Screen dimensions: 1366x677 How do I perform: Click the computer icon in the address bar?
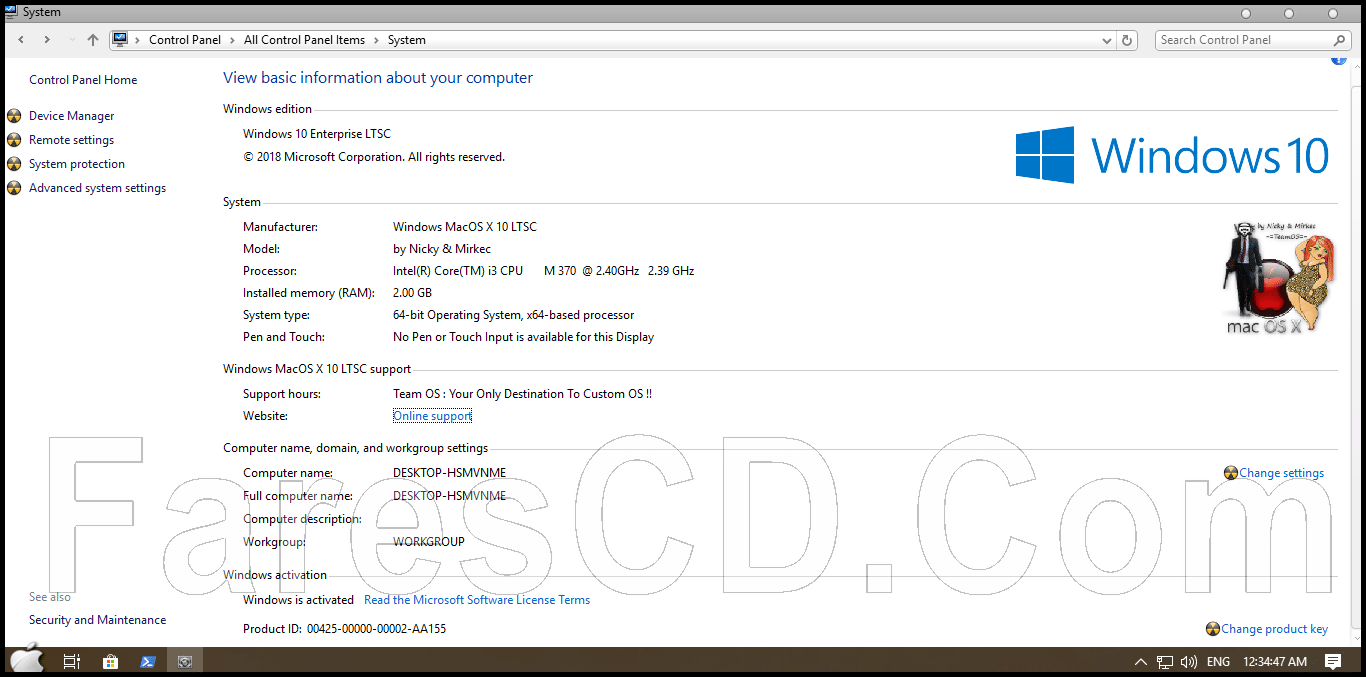(121, 40)
